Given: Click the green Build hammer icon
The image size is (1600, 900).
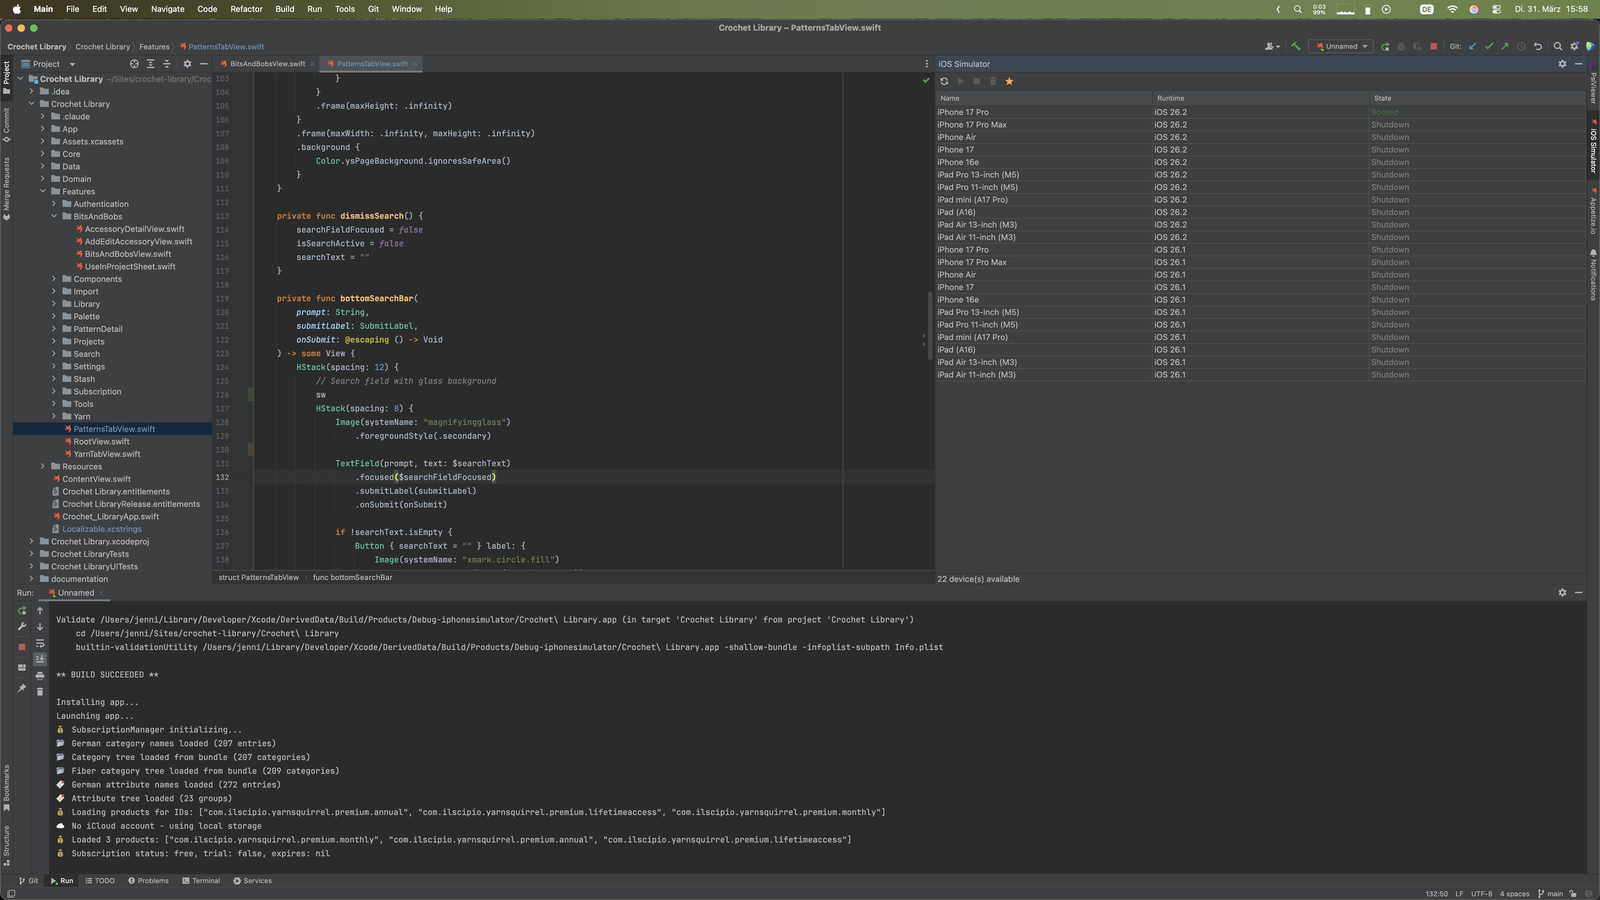Looking at the screenshot, I should [1296, 46].
